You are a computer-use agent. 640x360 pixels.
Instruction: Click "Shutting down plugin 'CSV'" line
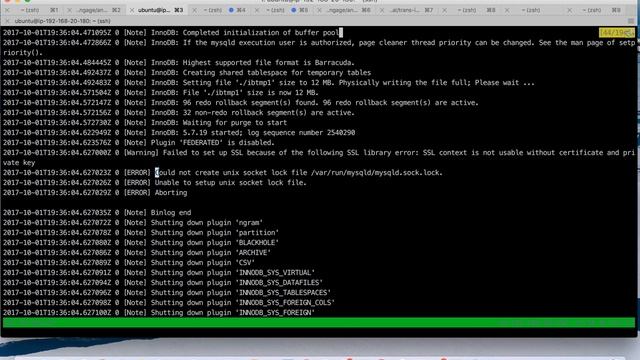[x=129, y=262]
